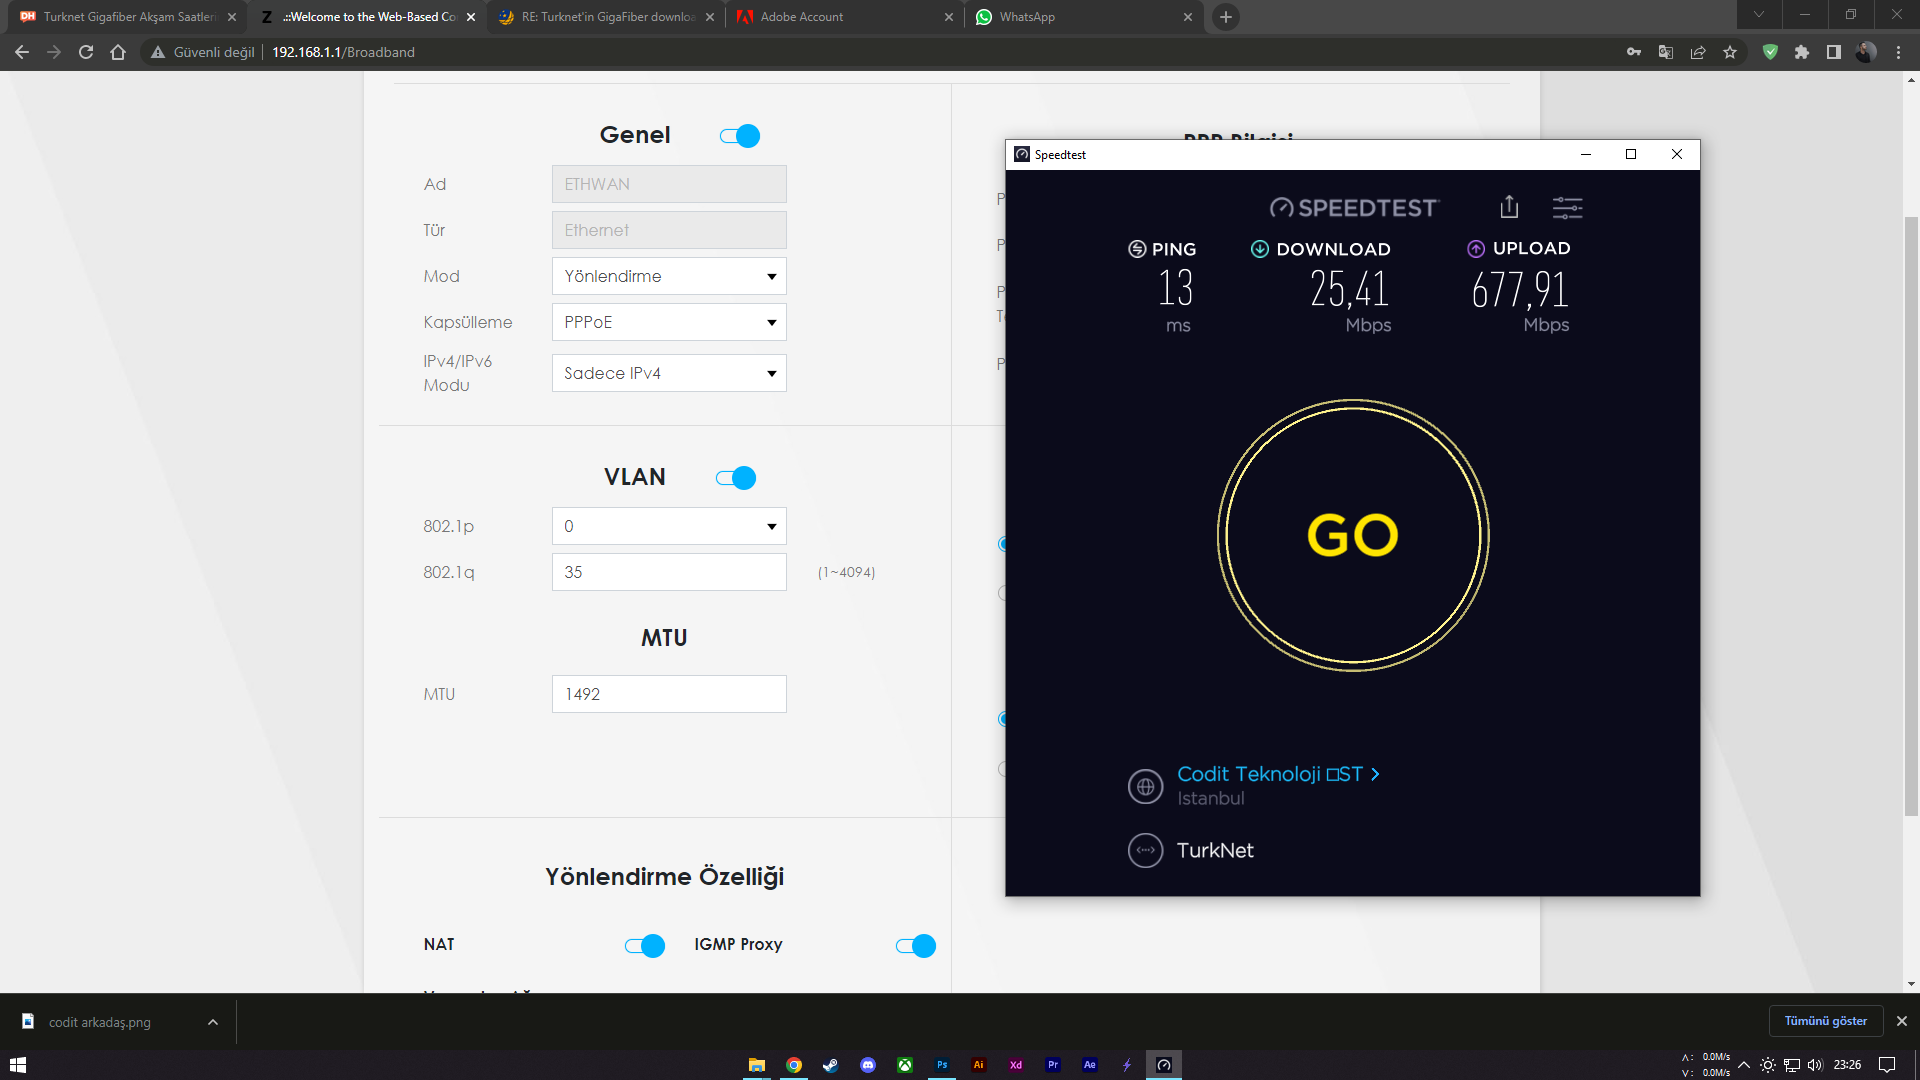Click the MTU value field
Viewport: 1920px width, 1080px height.
pos(669,694)
